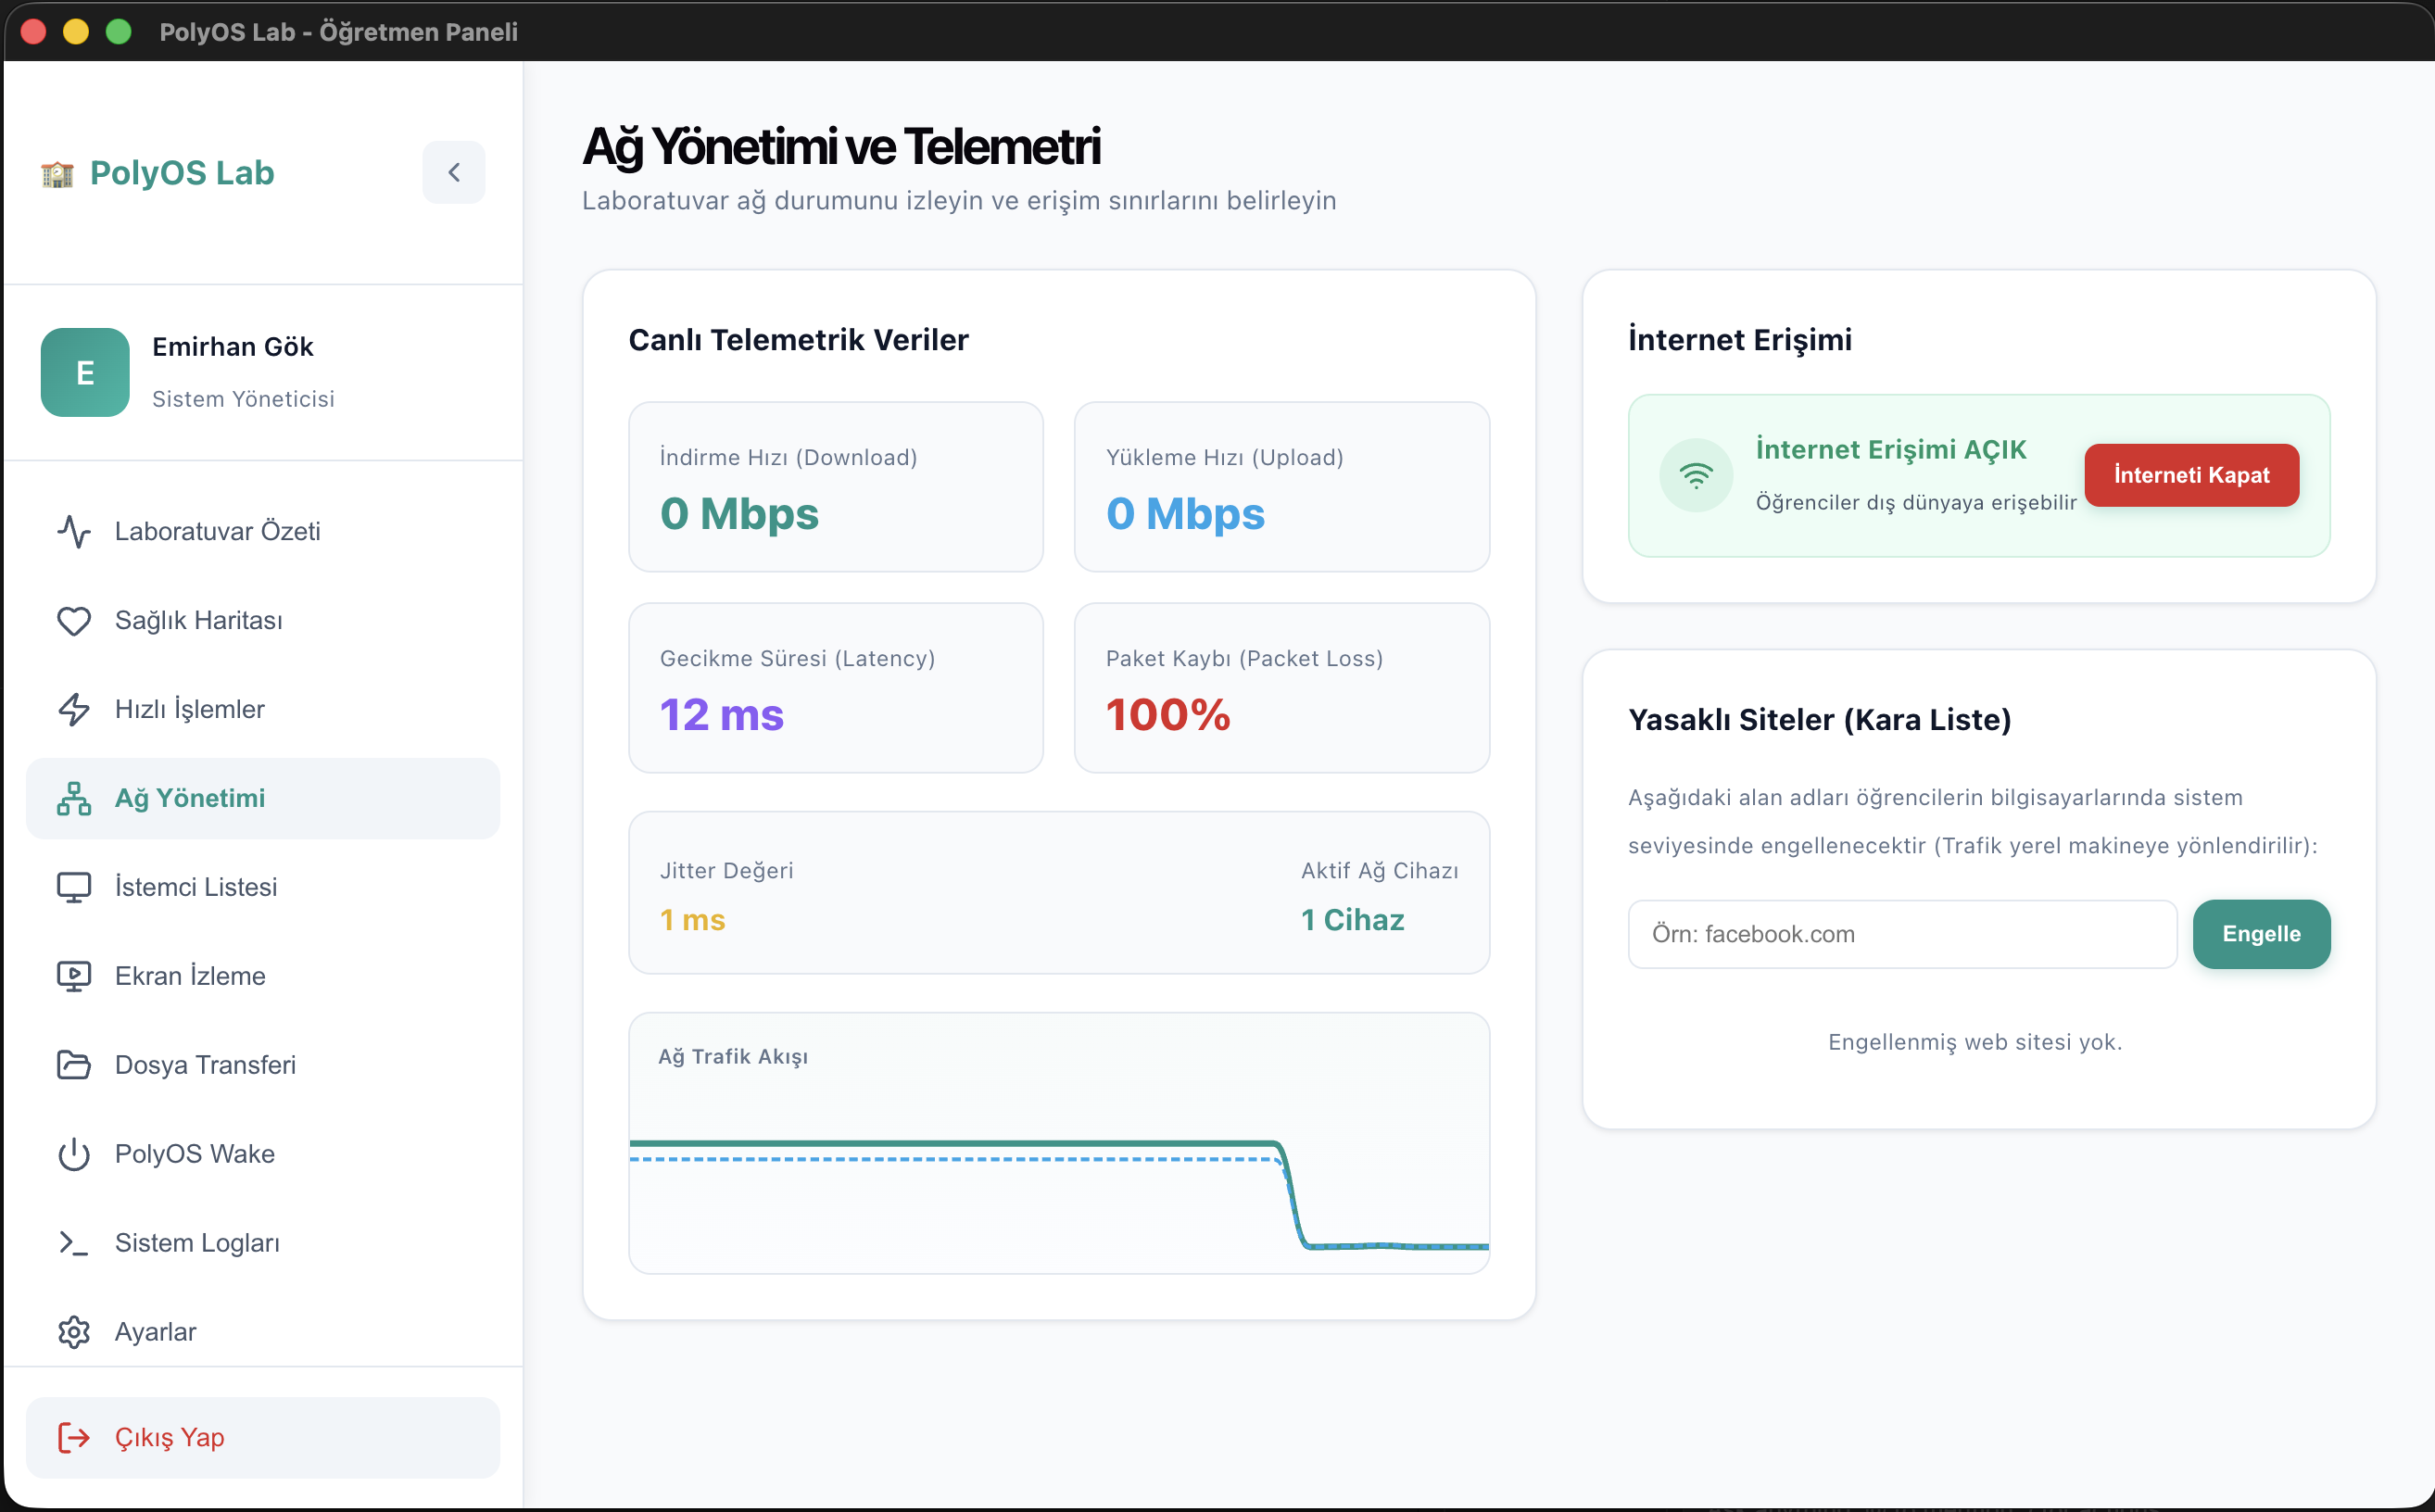The image size is (2435, 1512).
Task: Click the Engellenmiş web sitesi yok message
Action: [x=1975, y=1042]
